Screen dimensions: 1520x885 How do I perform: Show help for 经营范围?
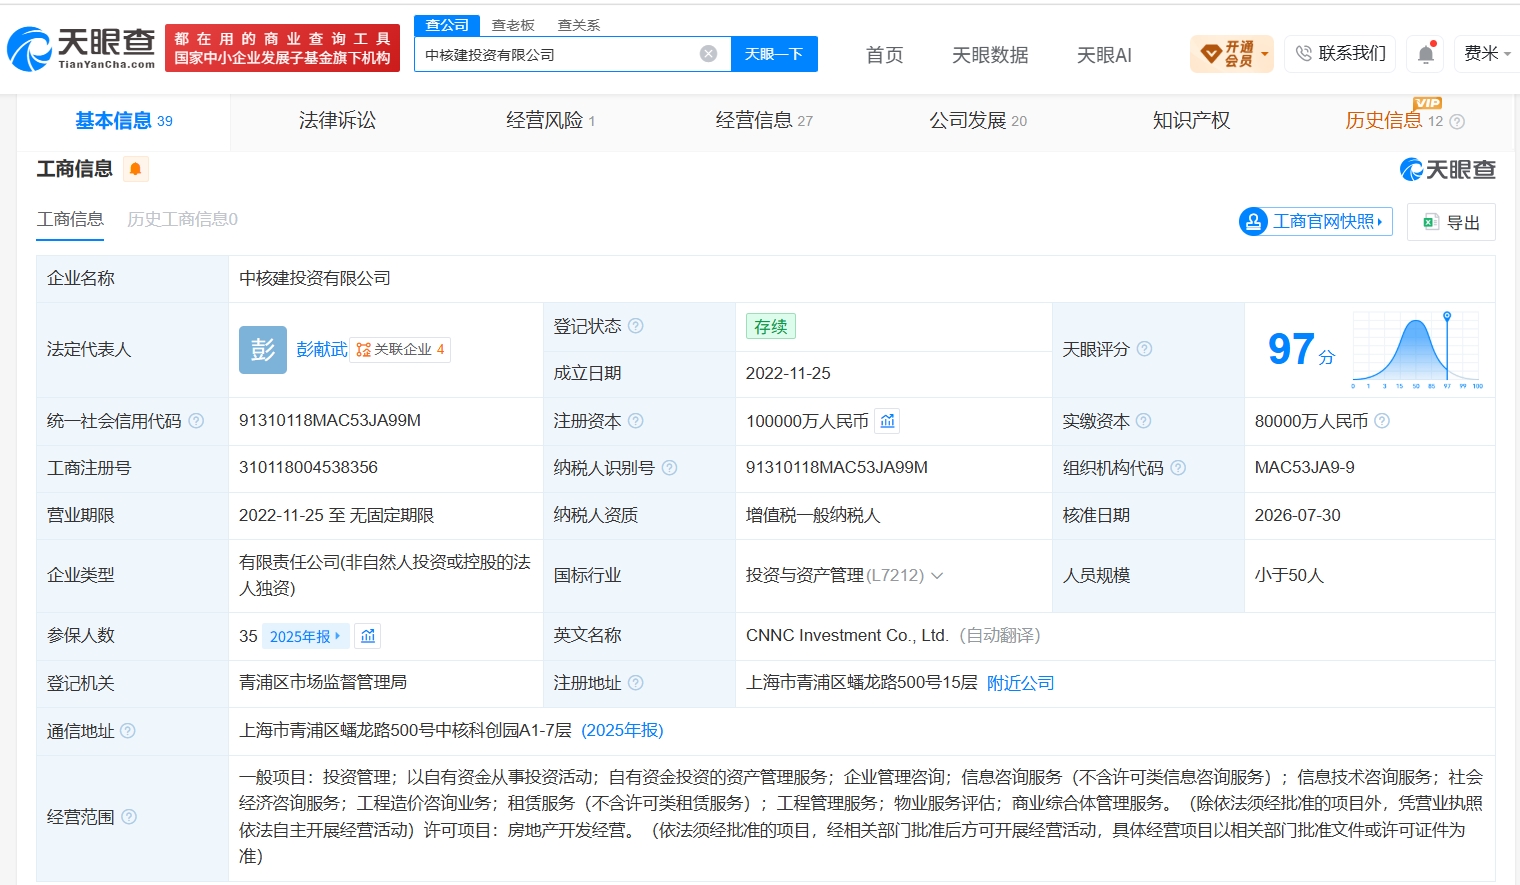129,817
